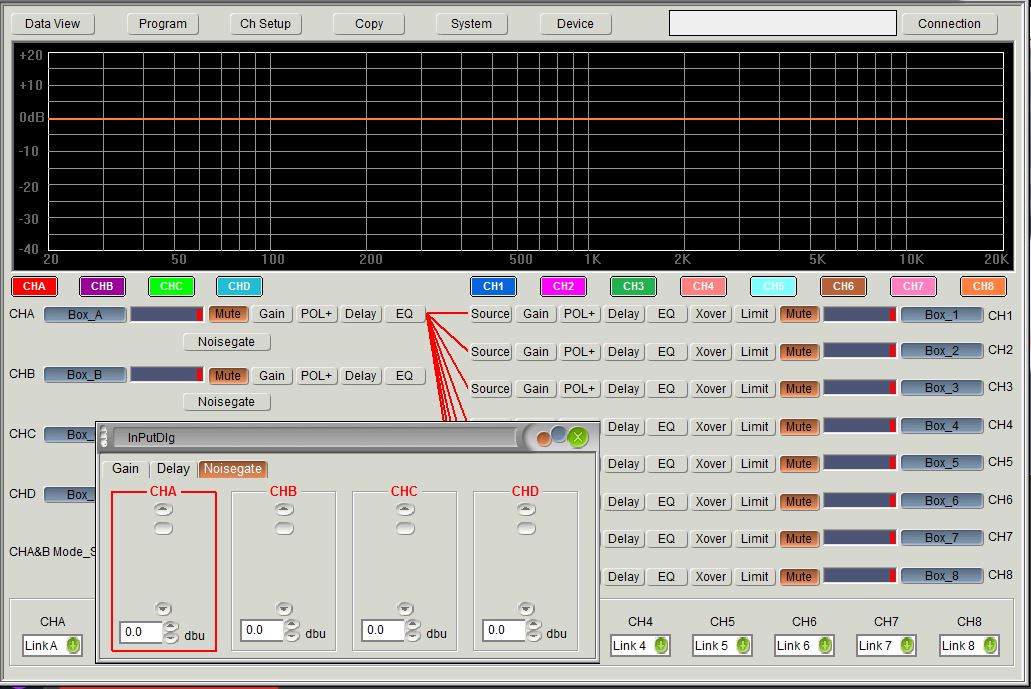
Task: Click the CHA dbu value field
Action: pyautogui.click(x=141, y=632)
